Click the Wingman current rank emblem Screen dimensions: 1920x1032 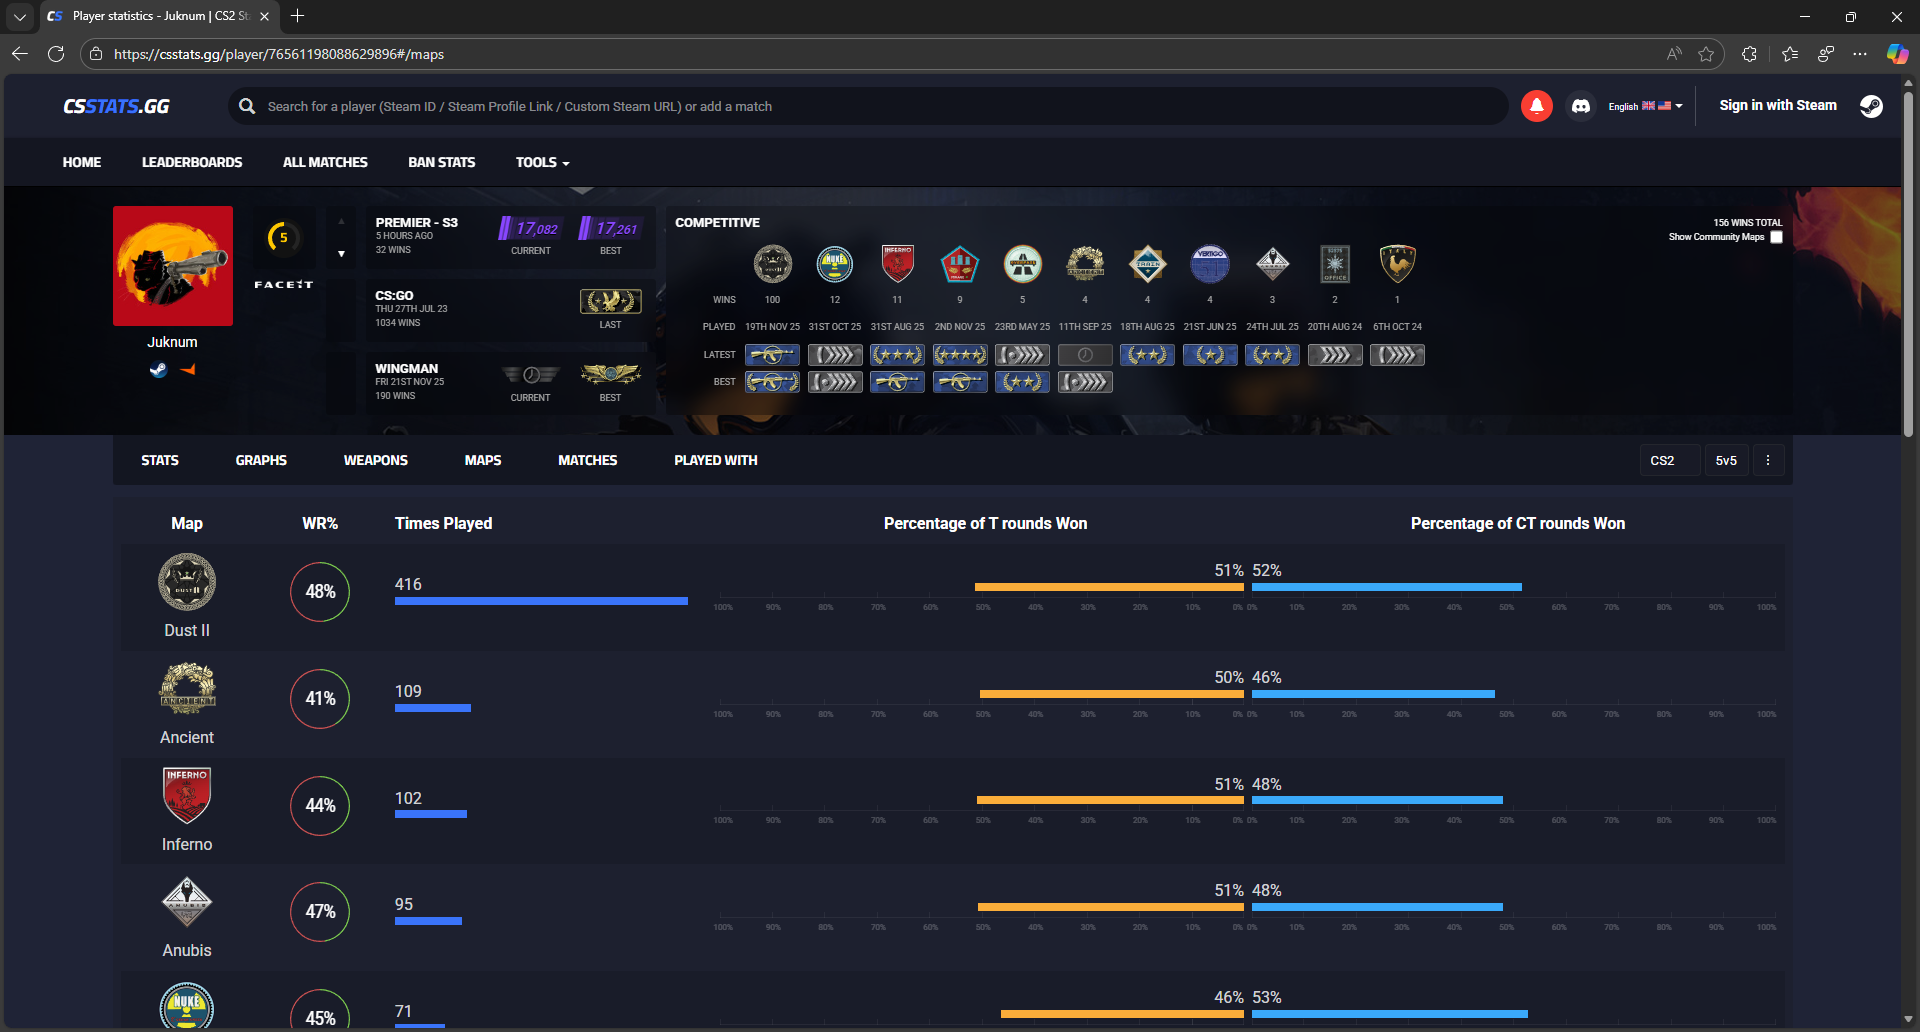tap(531, 374)
